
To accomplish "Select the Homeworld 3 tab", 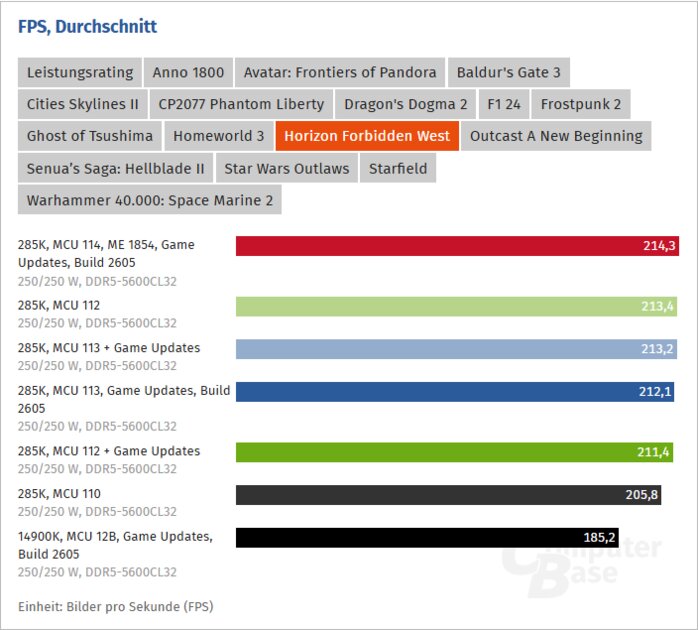I will pyautogui.click(x=219, y=136).
